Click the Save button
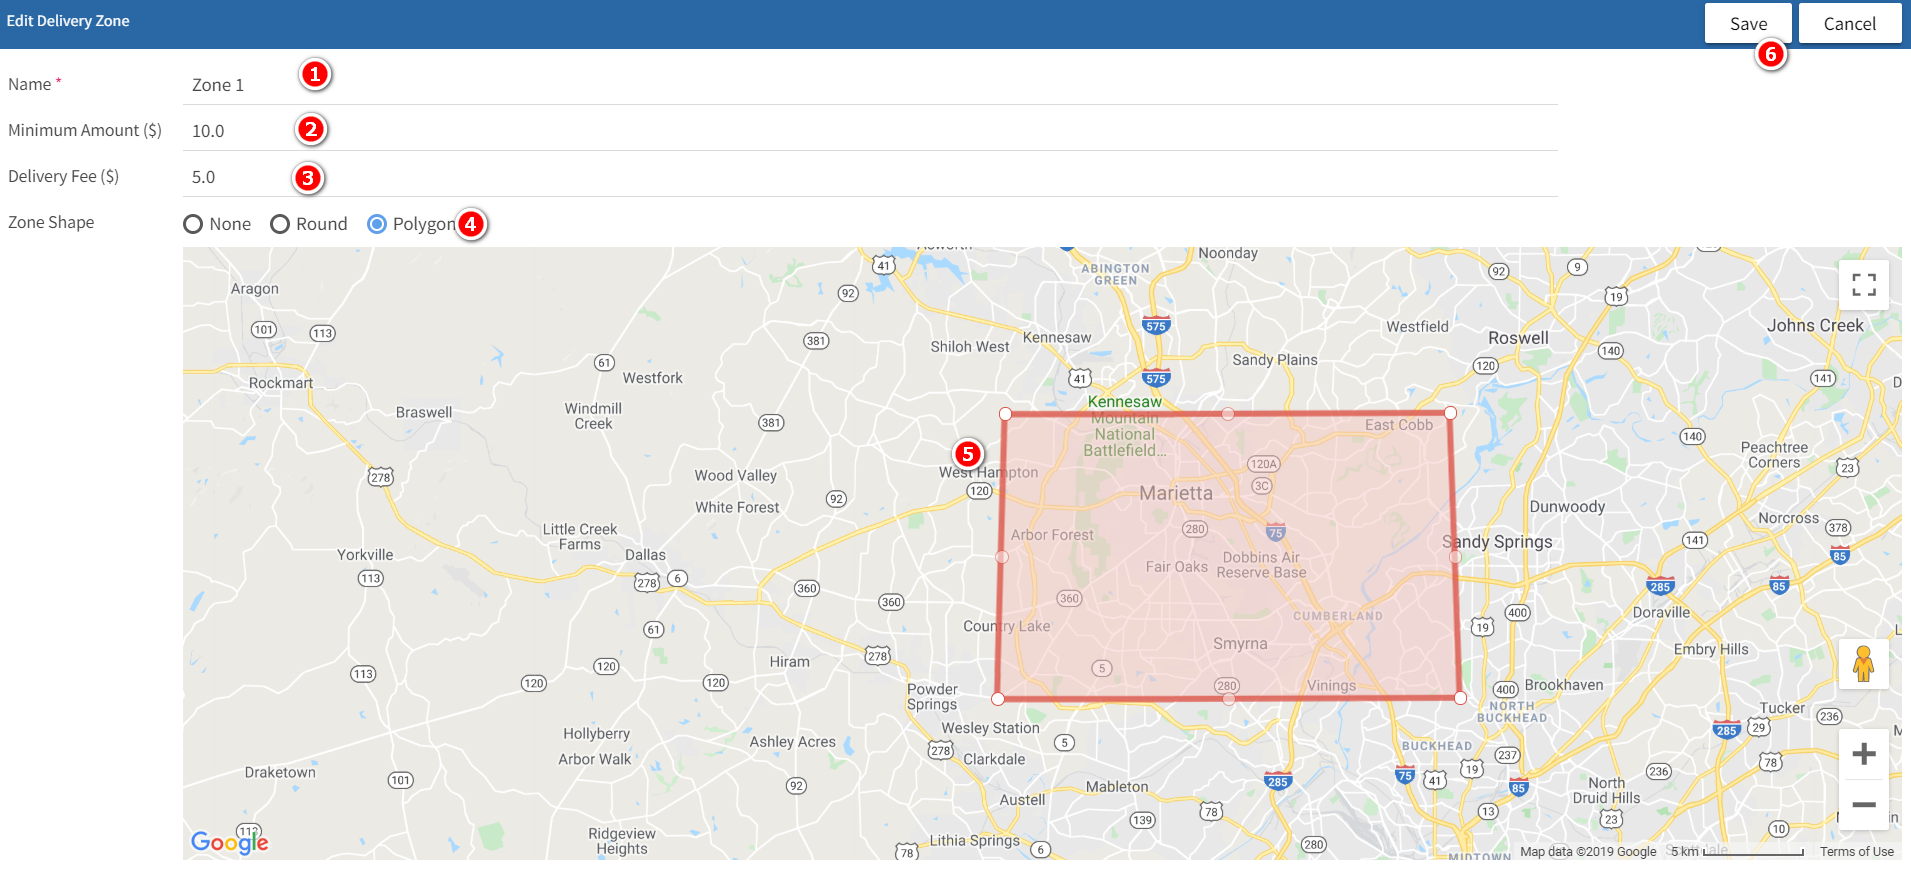1911x893 pixels. click(x=1748, y=24)
